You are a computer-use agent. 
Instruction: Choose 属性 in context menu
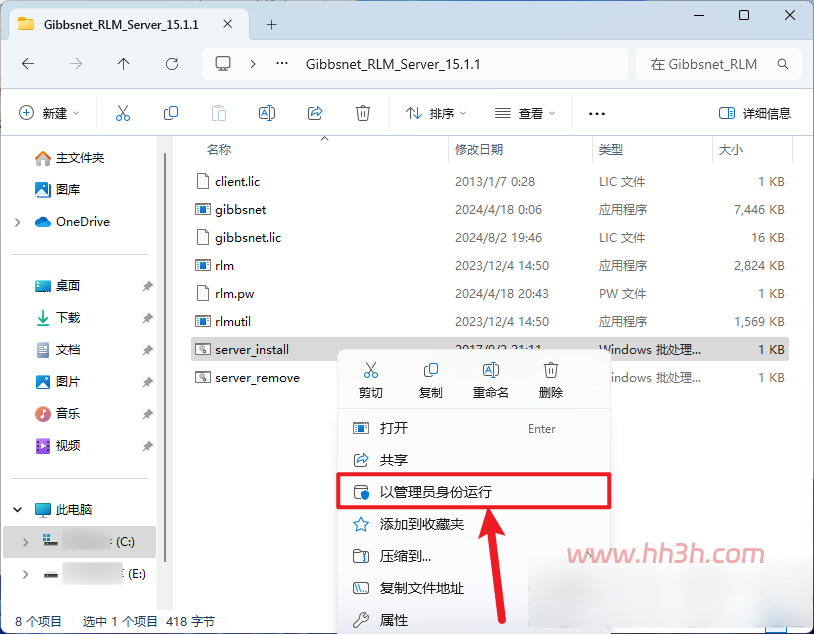pyautogui.click(x=473, y=620)
